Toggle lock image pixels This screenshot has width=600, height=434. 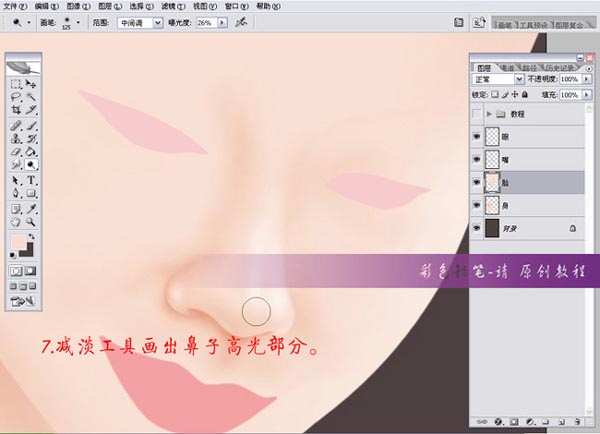pos(505,95)
